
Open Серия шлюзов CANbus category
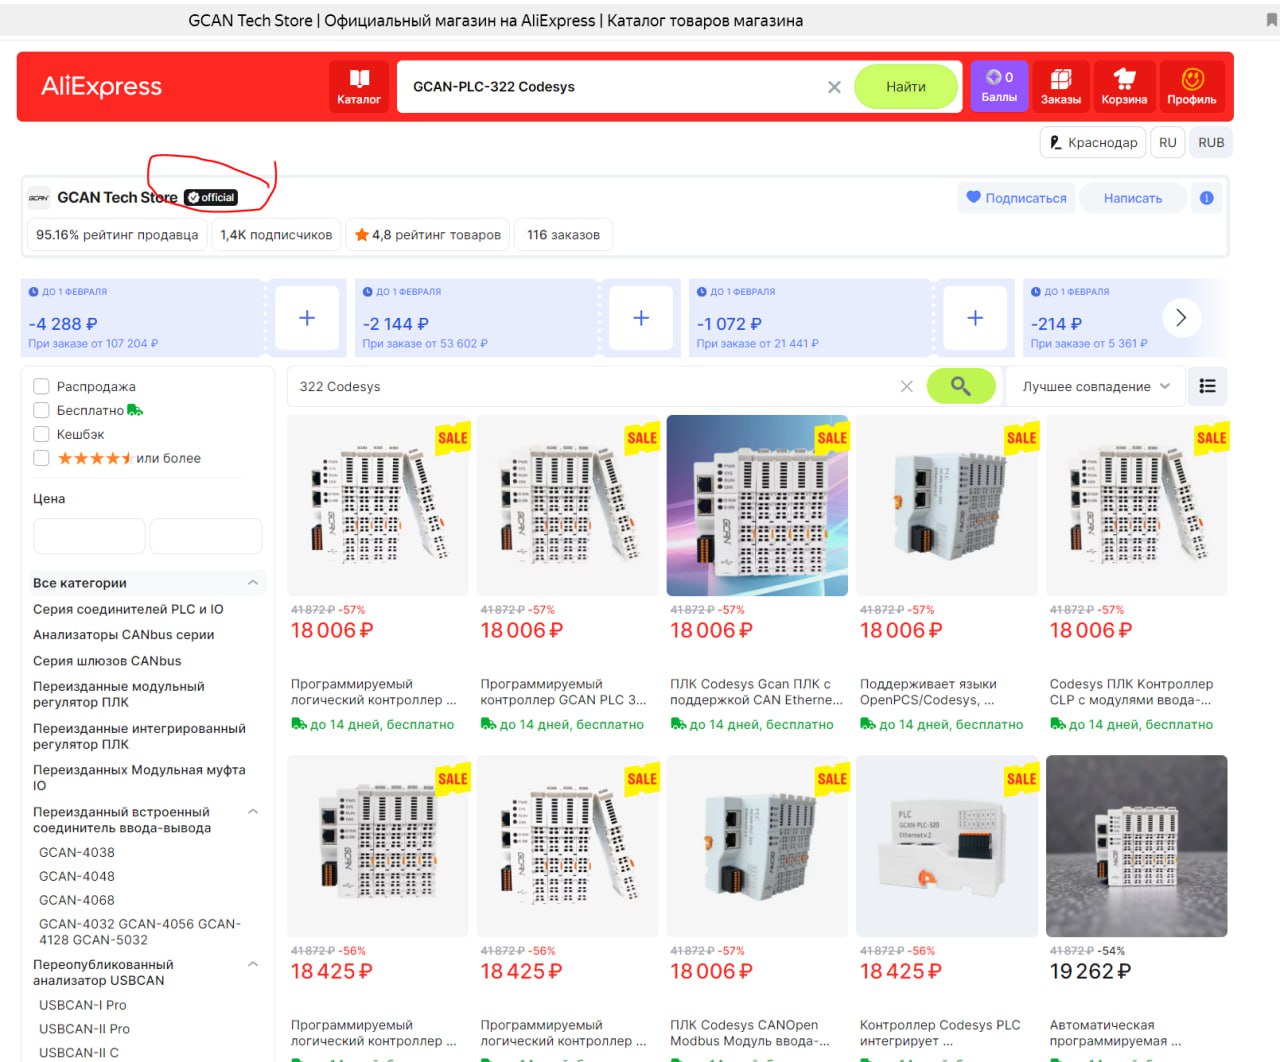107,661
